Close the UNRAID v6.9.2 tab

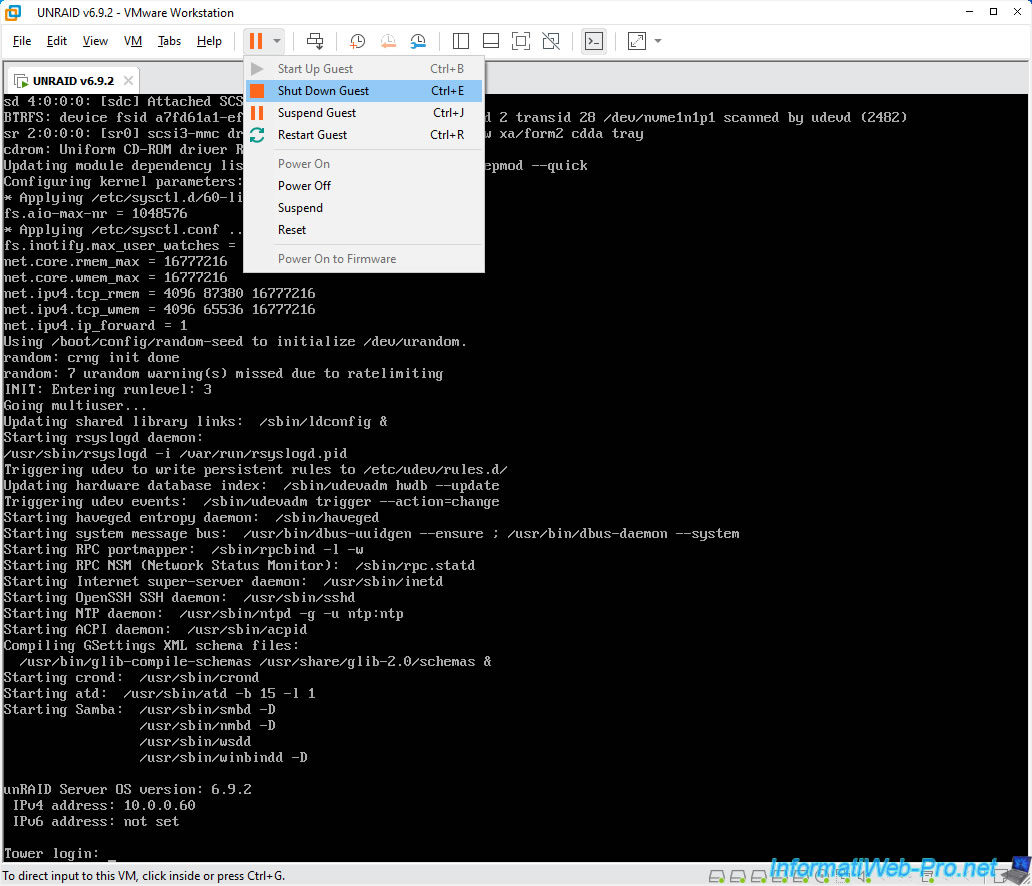click(128, 80)
